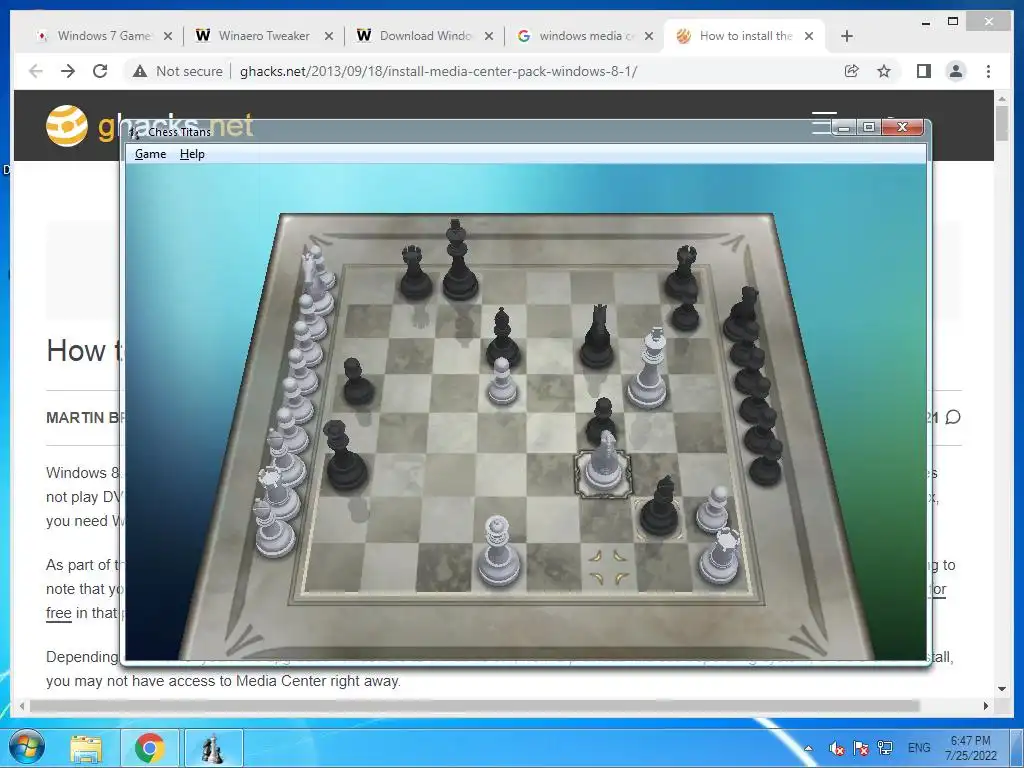Viewport: 1024px width, 768px height.
Task: Open the Game menu in Chess Titans
Action: tap(150, 154)
